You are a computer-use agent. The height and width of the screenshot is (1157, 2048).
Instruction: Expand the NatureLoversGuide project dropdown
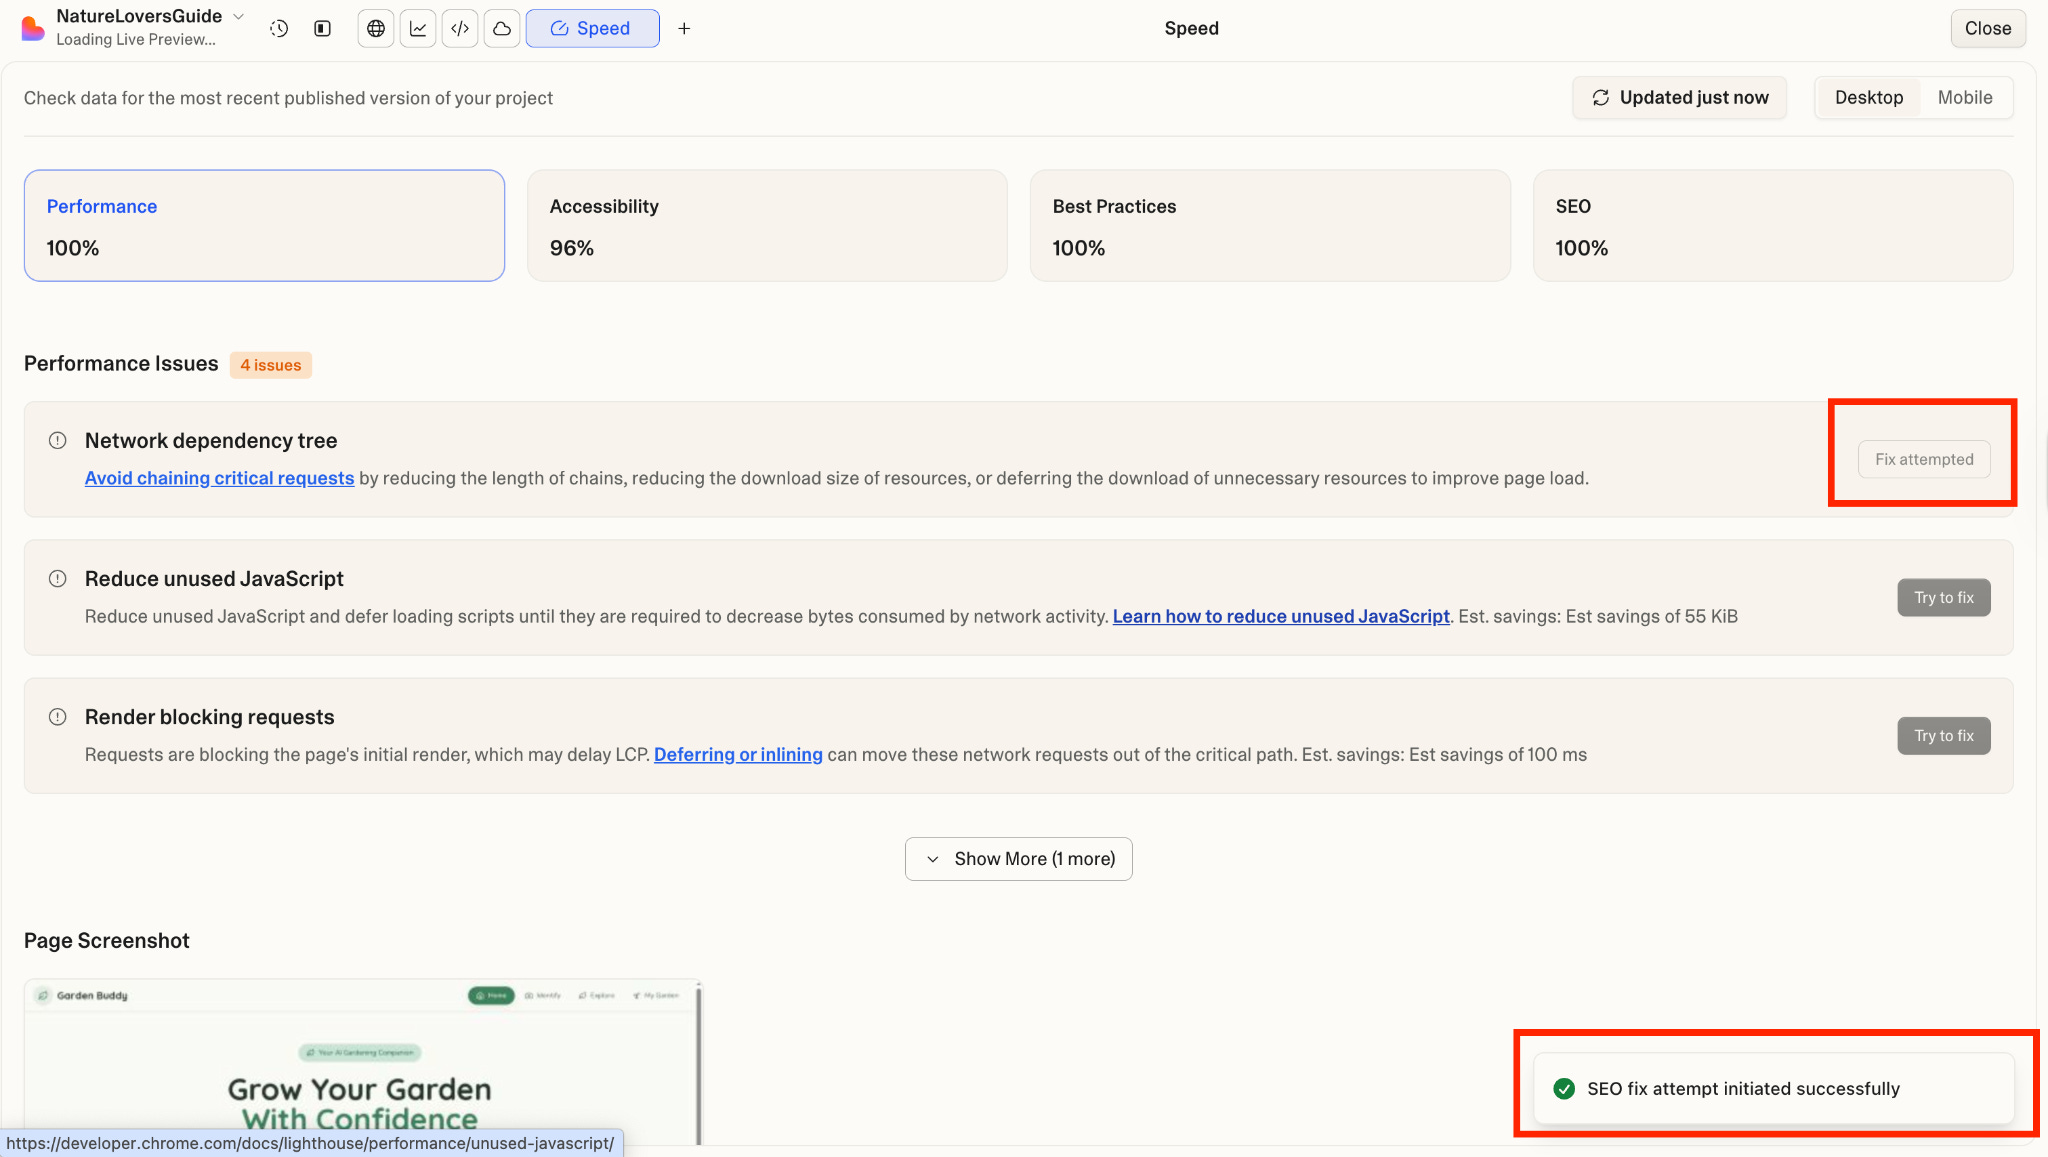pos(239,16)
